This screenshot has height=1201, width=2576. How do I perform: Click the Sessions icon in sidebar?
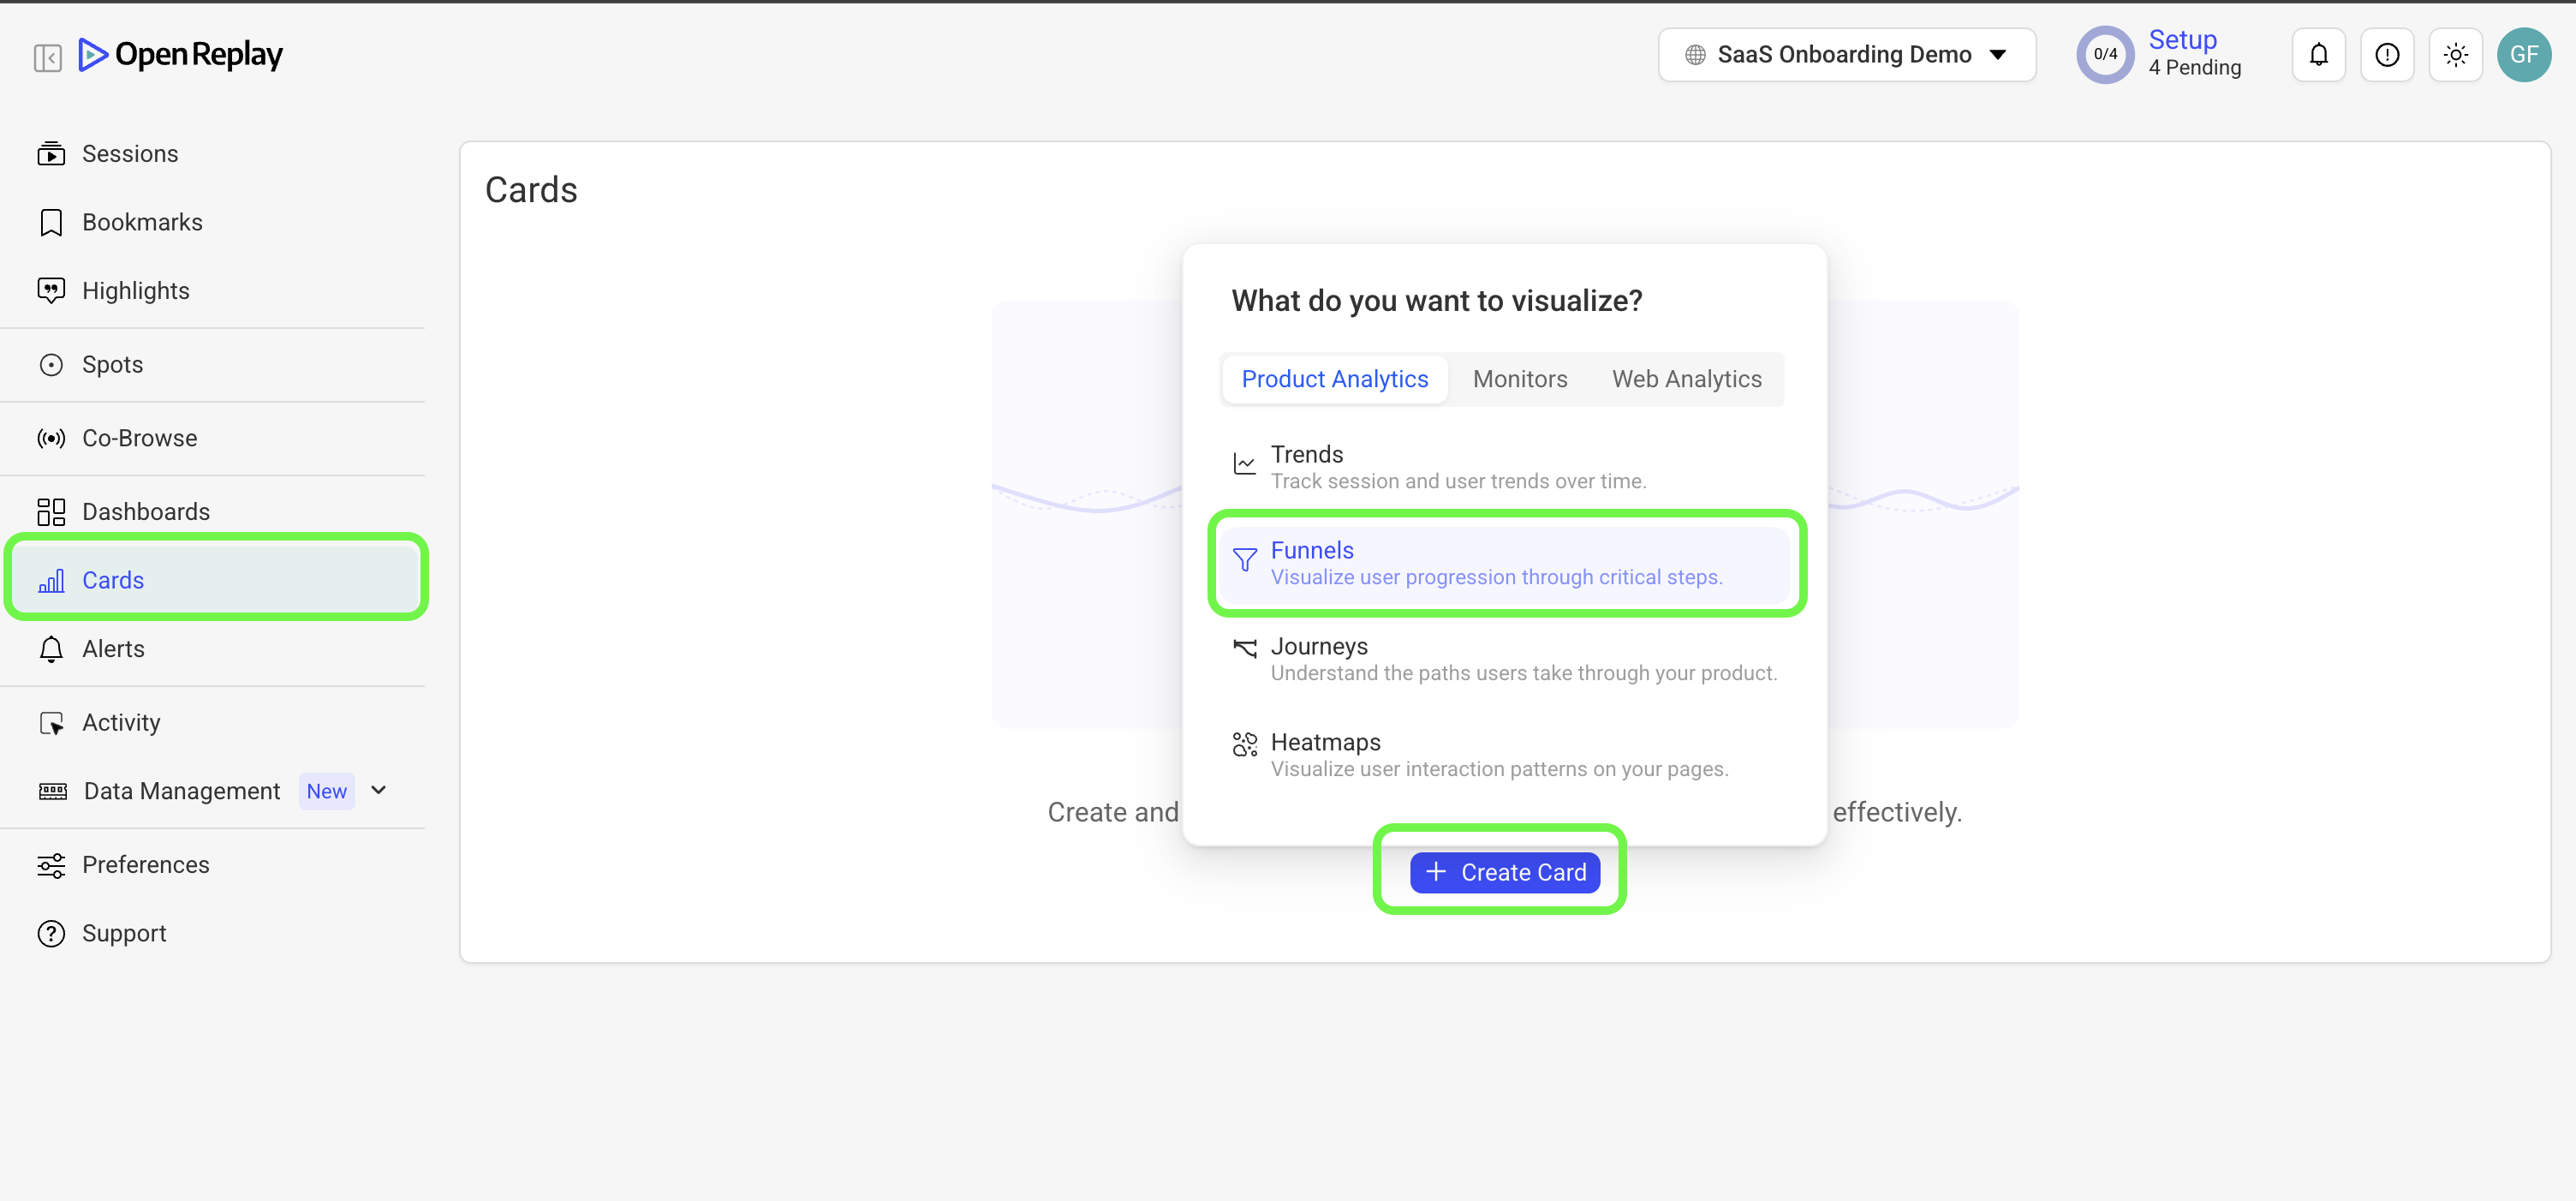click(x=51, y=154)
